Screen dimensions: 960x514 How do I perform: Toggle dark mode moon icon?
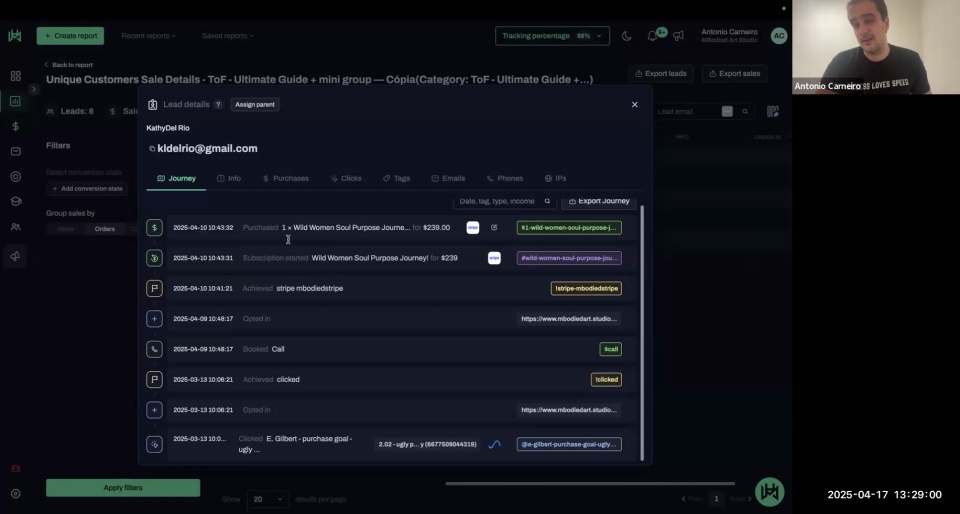[626, 36]
